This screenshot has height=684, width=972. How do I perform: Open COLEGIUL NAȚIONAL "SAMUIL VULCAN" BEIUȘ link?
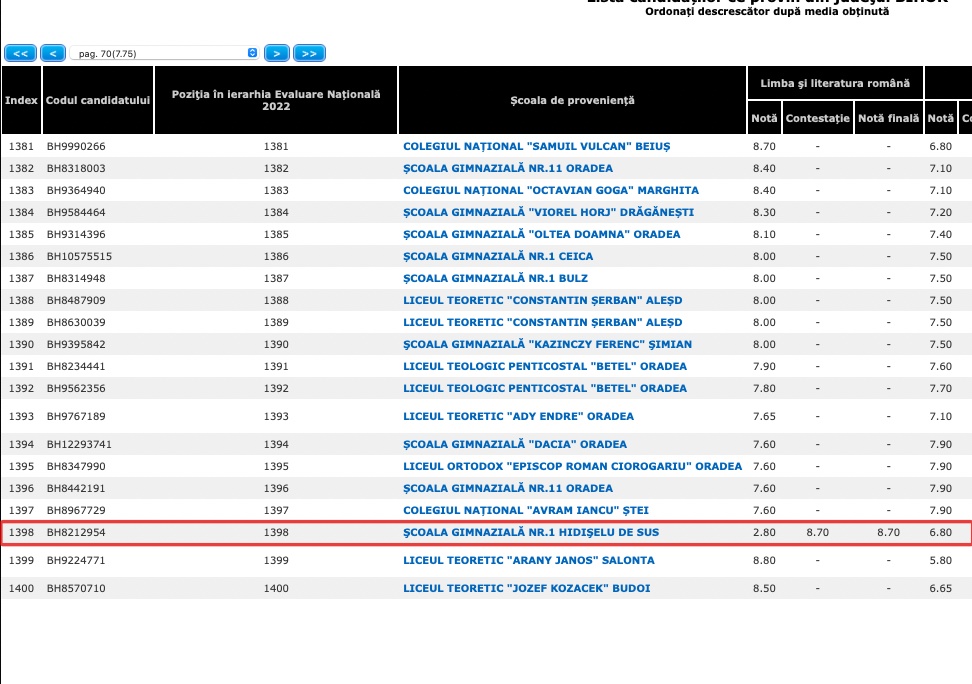point(536,146)
